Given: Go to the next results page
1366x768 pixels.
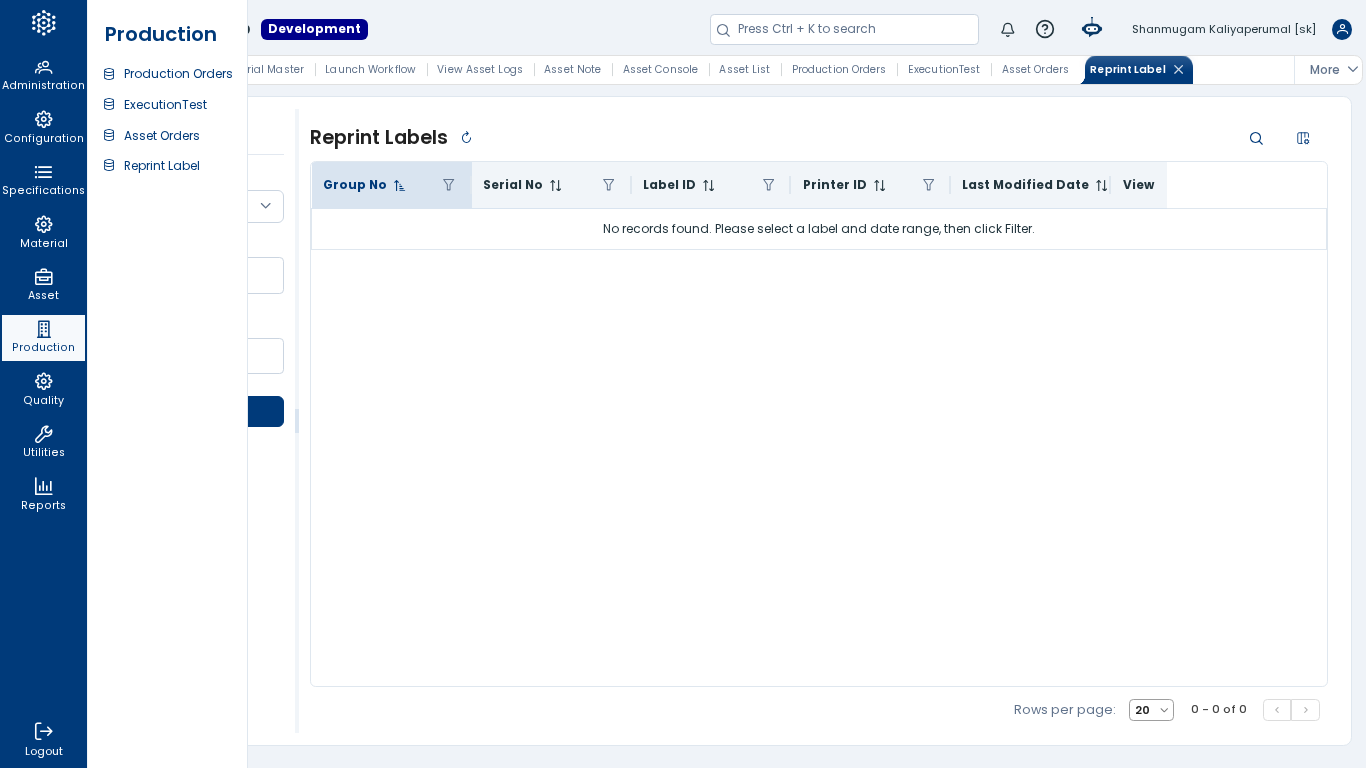Looking at the screenshot, I should pos(1305,710).
